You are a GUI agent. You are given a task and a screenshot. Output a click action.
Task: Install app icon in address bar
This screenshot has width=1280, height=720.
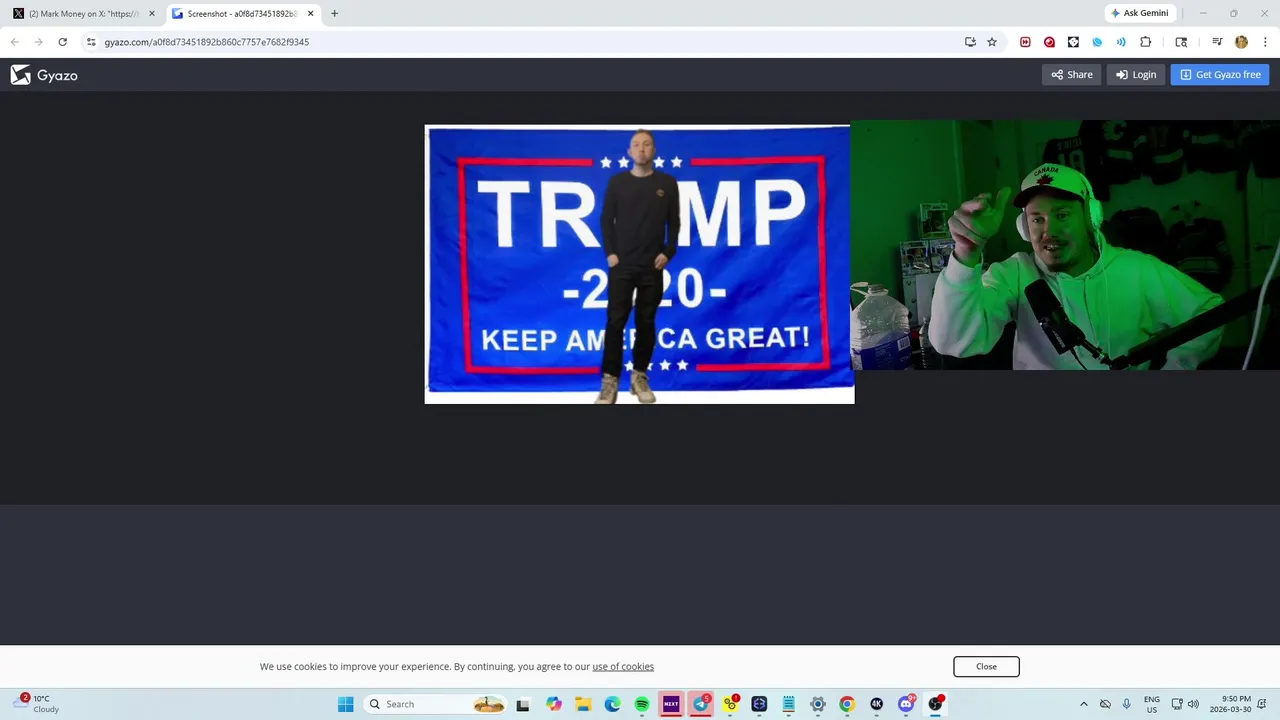tap(970, 42)
